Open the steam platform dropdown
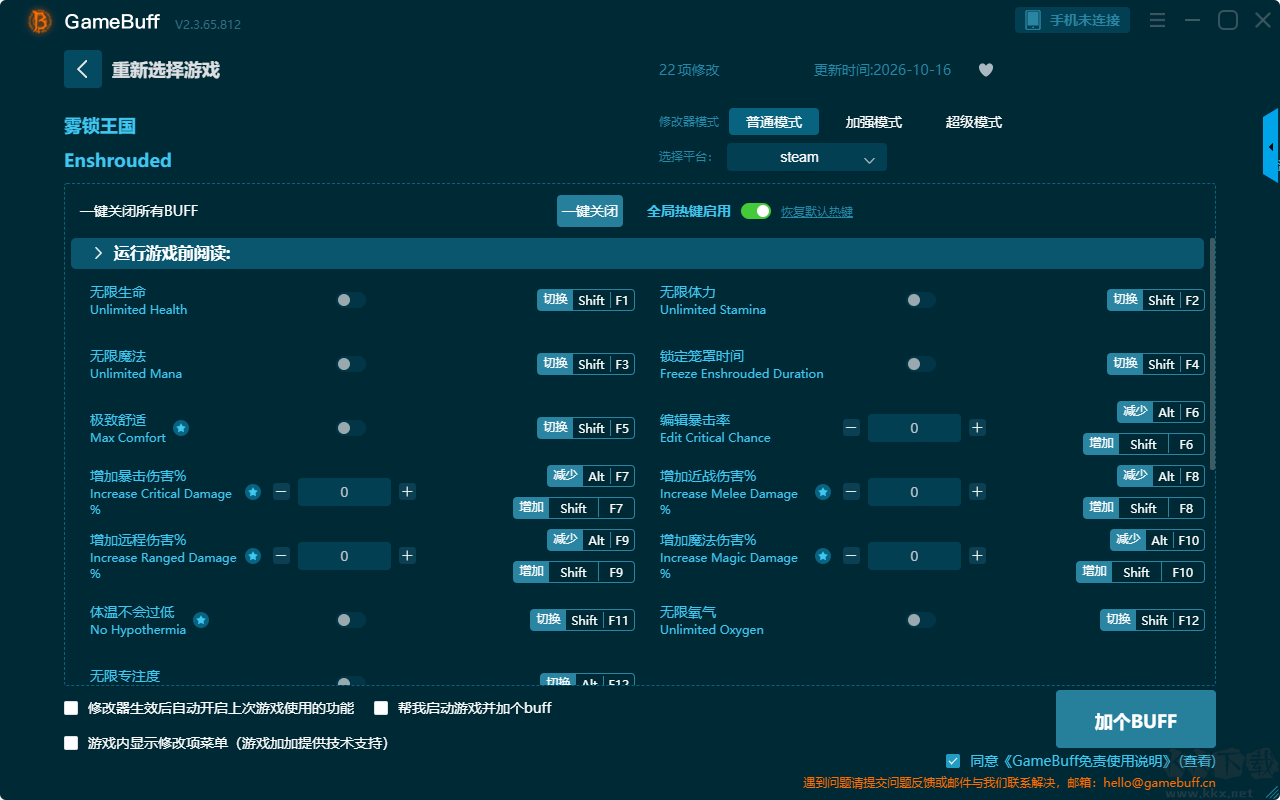The image size is (1280, 800). 807,157
